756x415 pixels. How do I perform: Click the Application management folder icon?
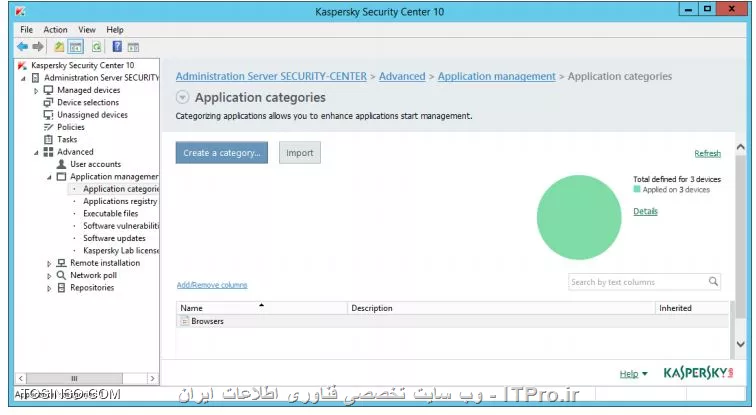[61, 176]
